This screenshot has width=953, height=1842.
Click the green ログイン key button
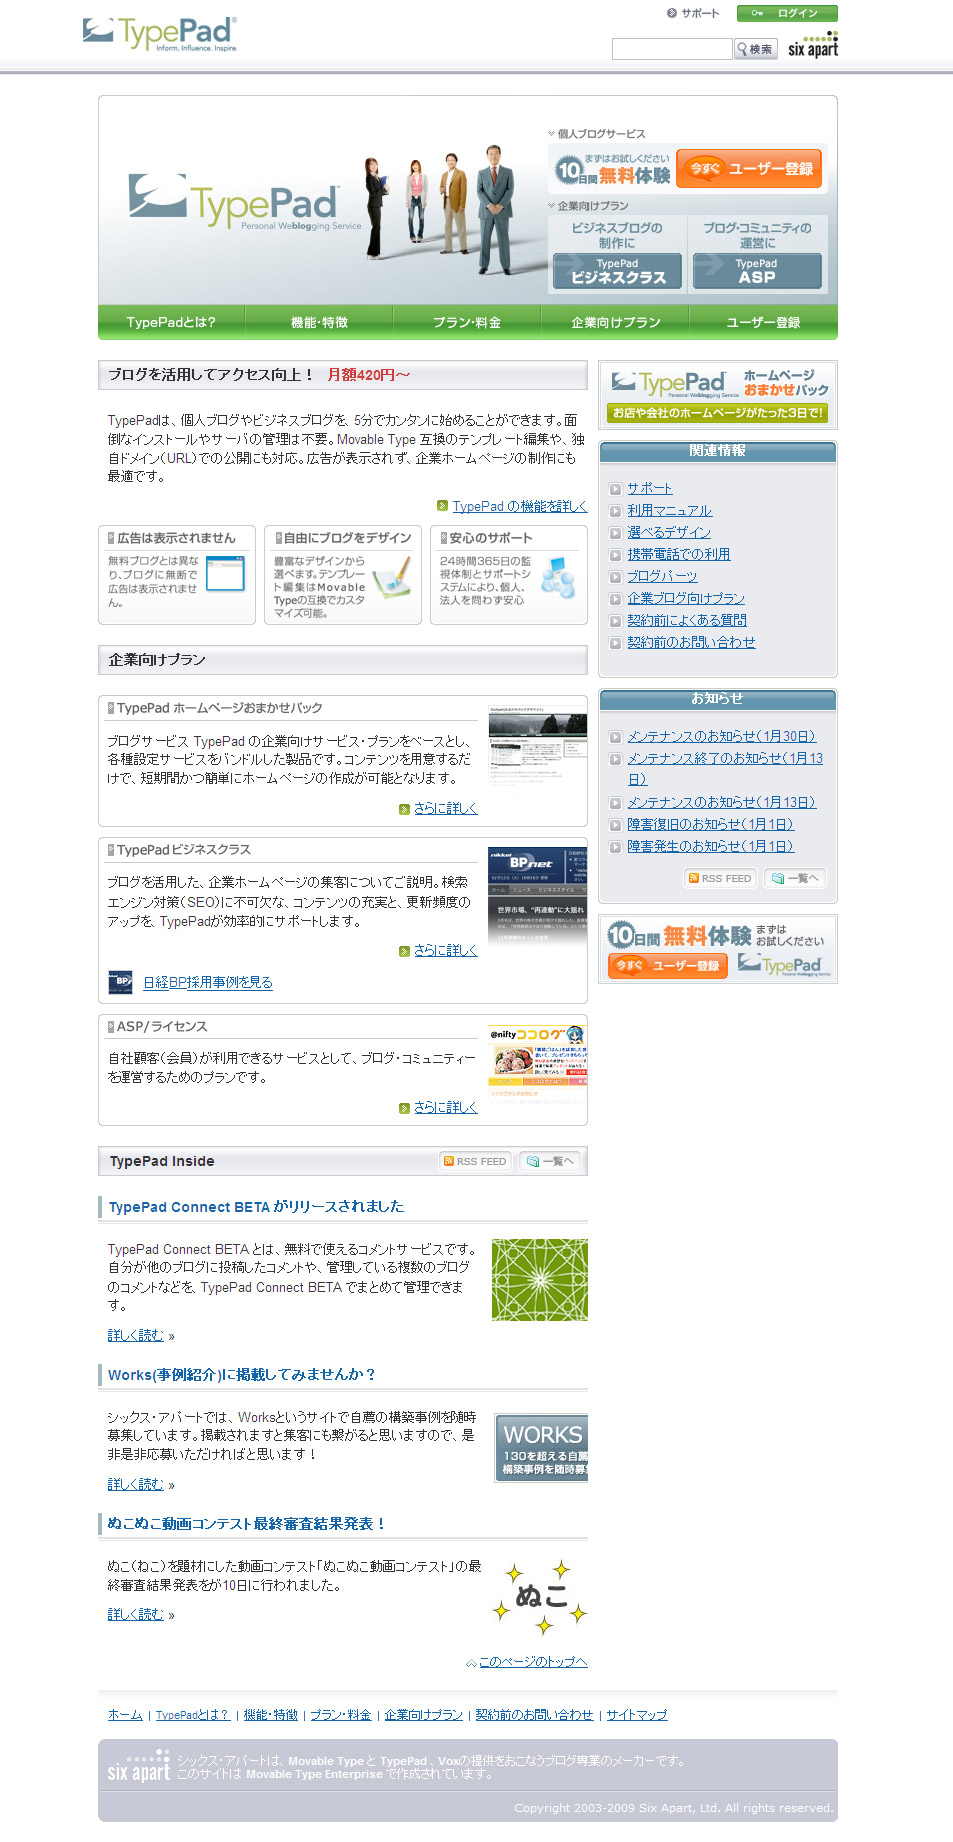(787, 13)
